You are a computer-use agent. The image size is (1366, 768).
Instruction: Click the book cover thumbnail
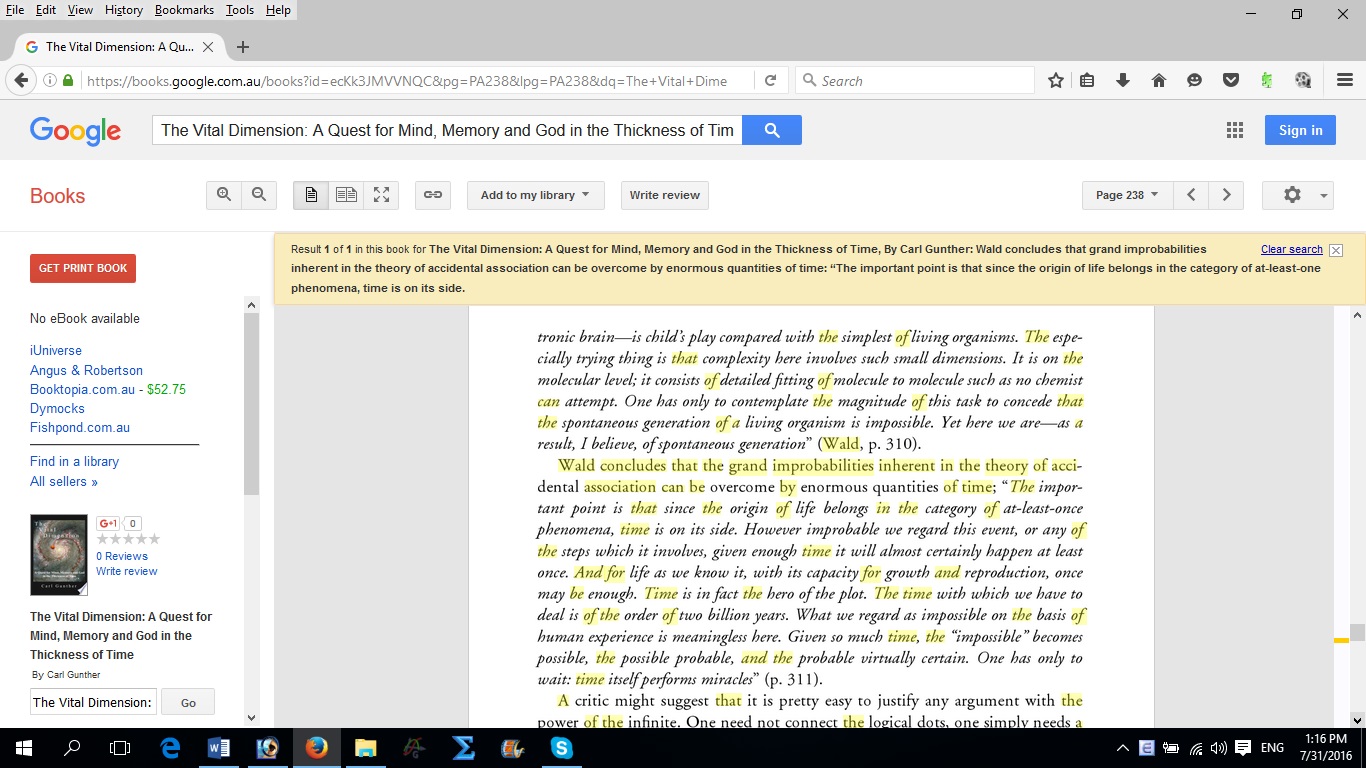[x=59, y=555]
